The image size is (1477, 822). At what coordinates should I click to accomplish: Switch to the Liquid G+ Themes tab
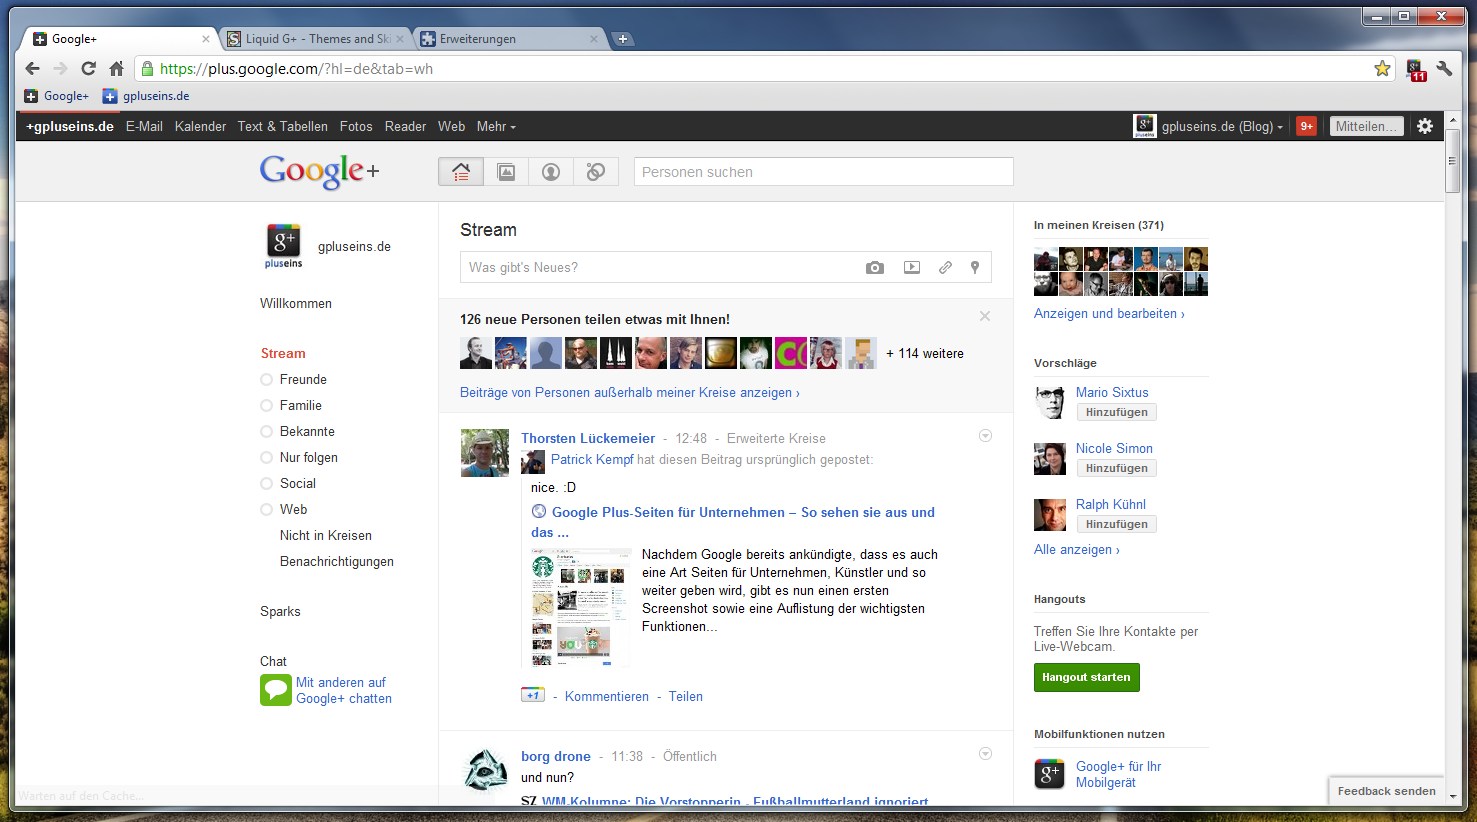point(314,39)
